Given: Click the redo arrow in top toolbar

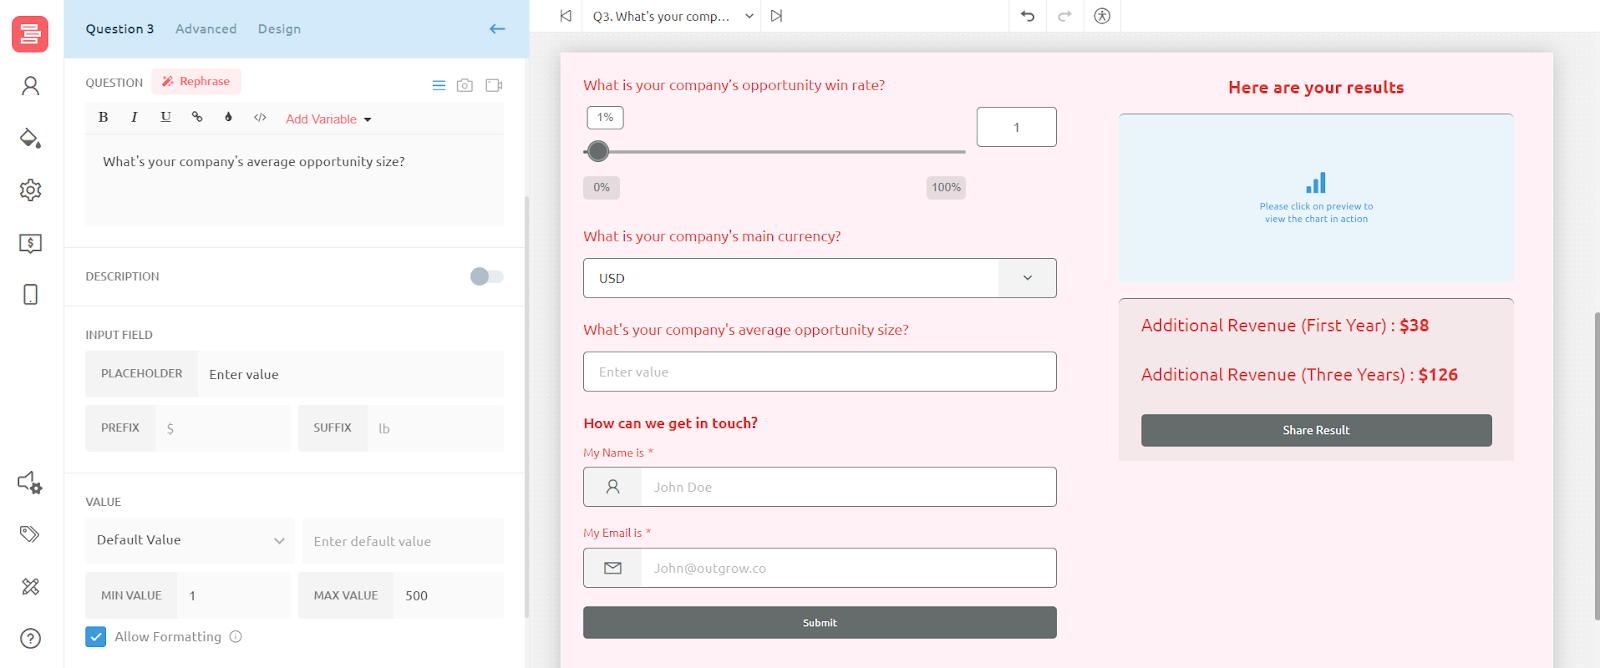Looking at the screenshot, I should pos(1064,16).
